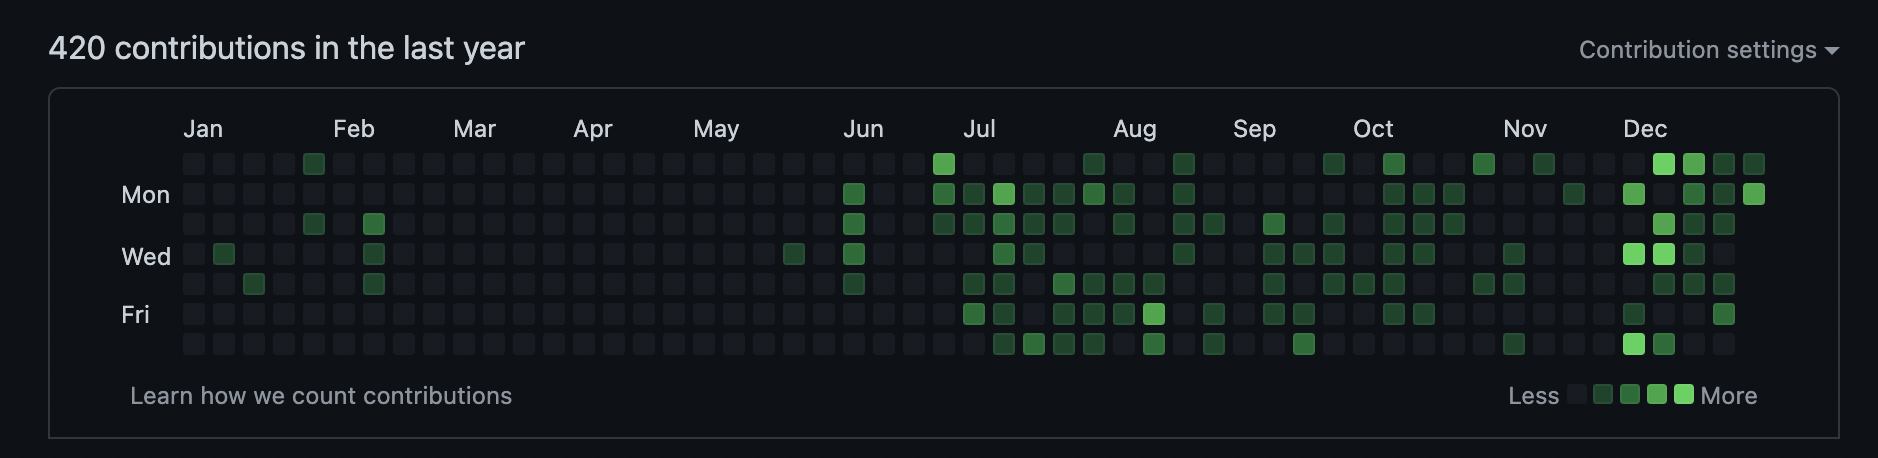1878x458 pixels.
Task: Click the Mar month label
Action: point(474,129)
